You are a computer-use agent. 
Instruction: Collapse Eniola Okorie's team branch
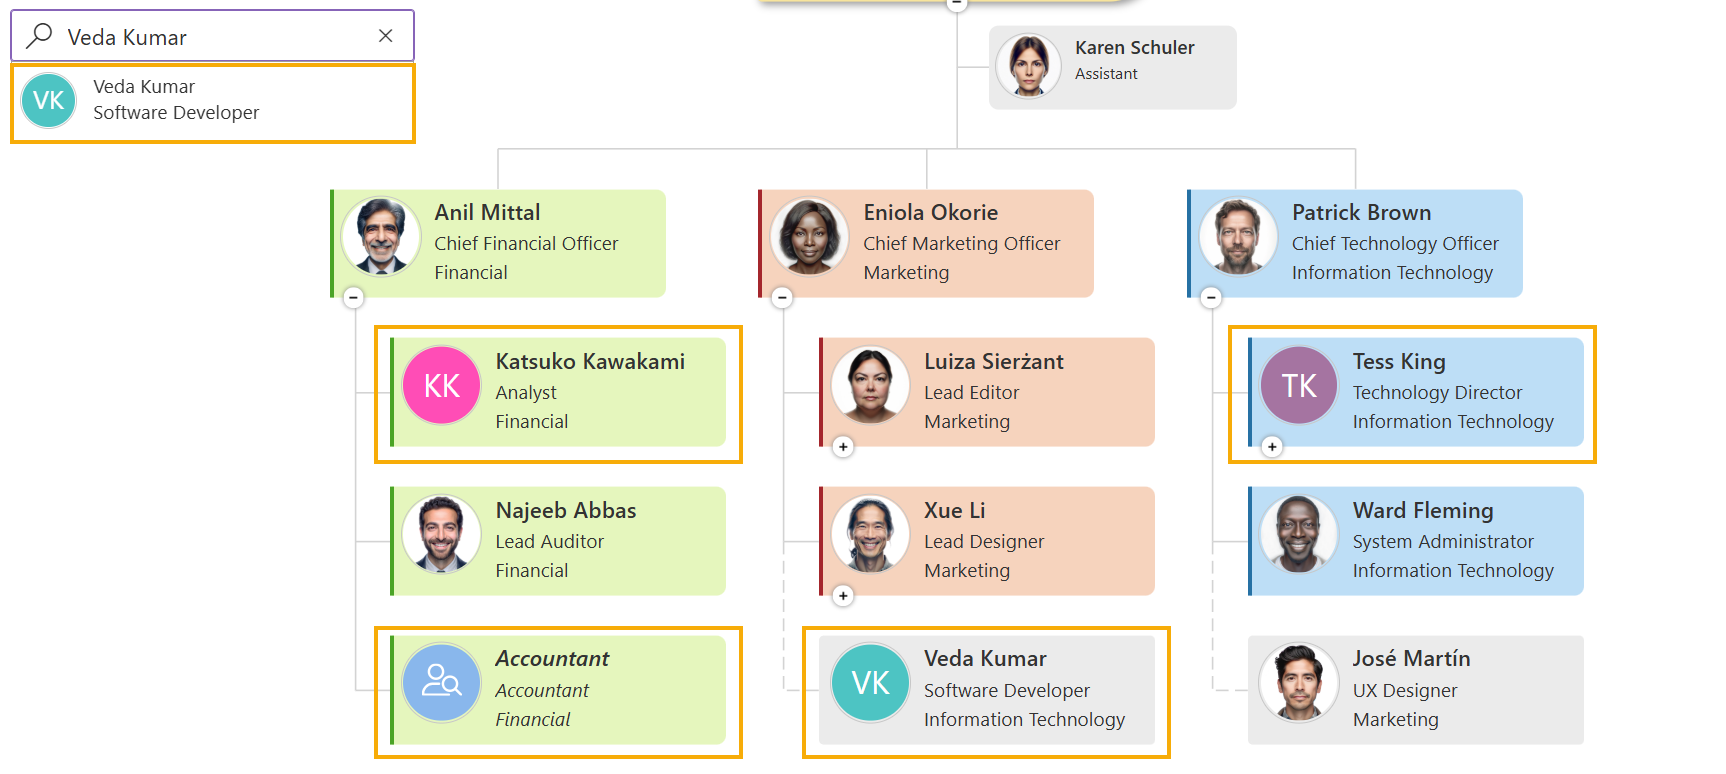782,297
